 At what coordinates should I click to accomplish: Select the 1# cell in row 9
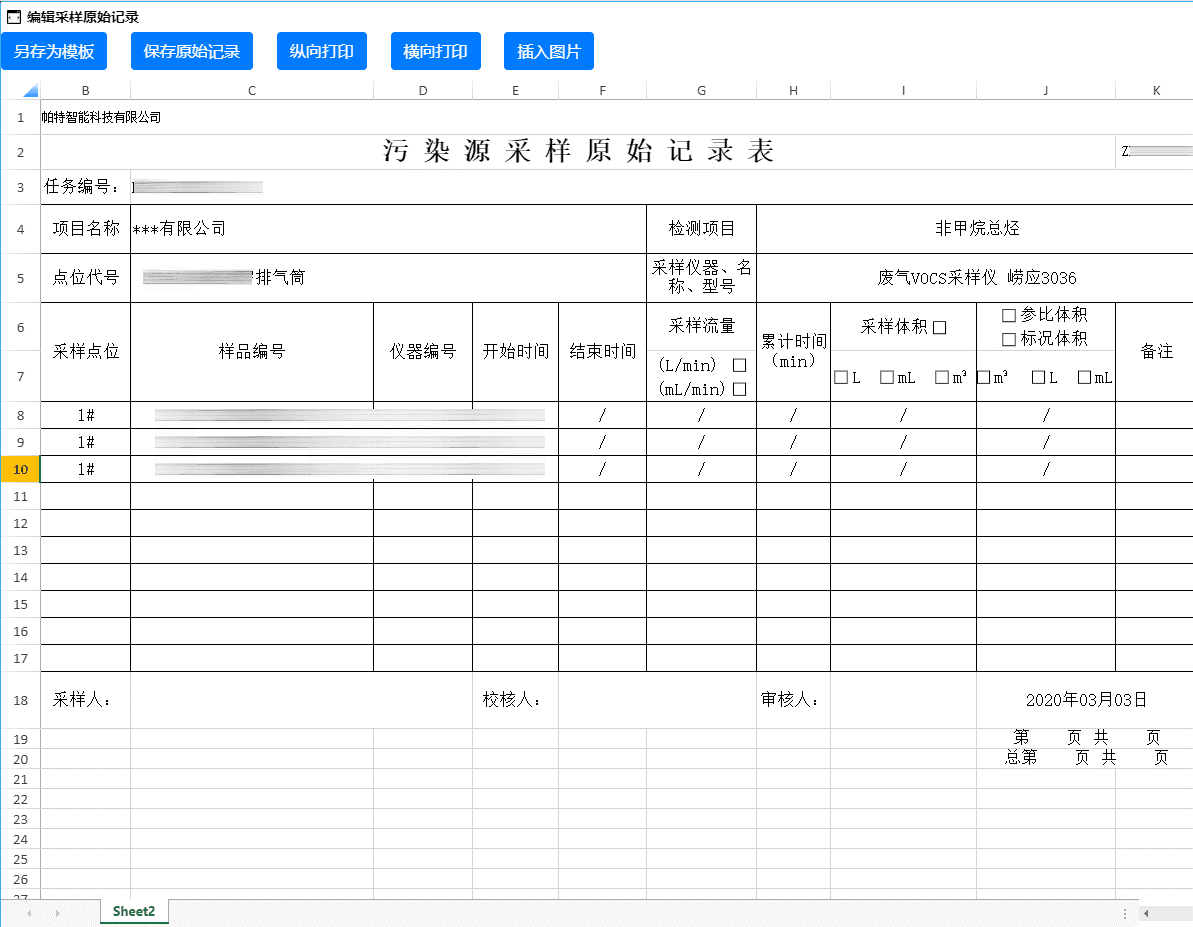coord(85,442)
